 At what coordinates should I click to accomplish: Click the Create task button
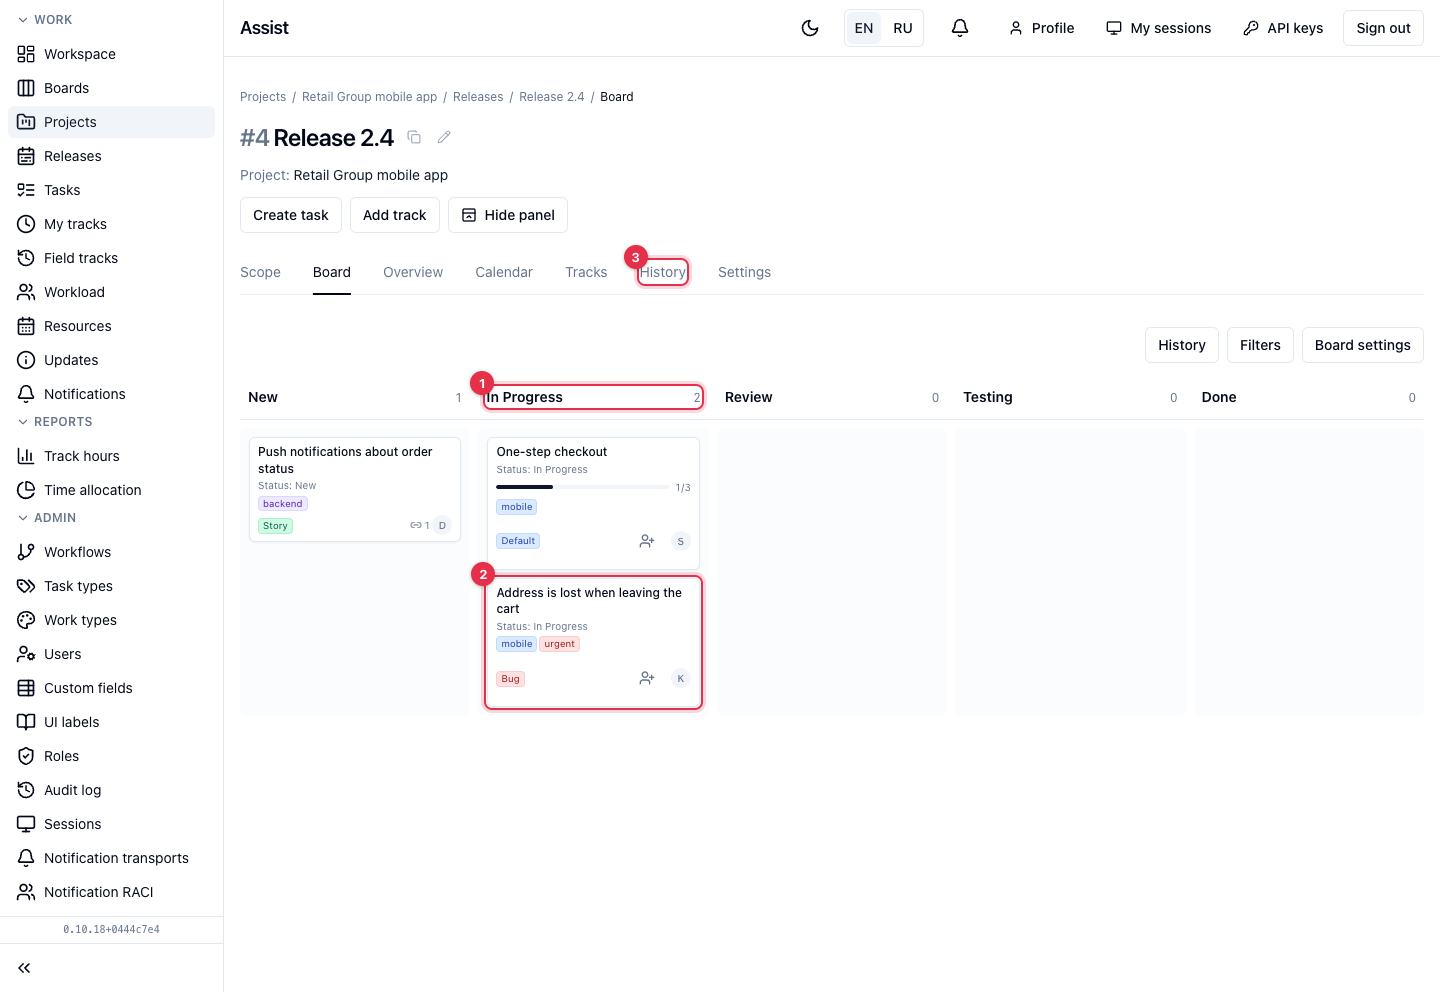pos(291,215)
